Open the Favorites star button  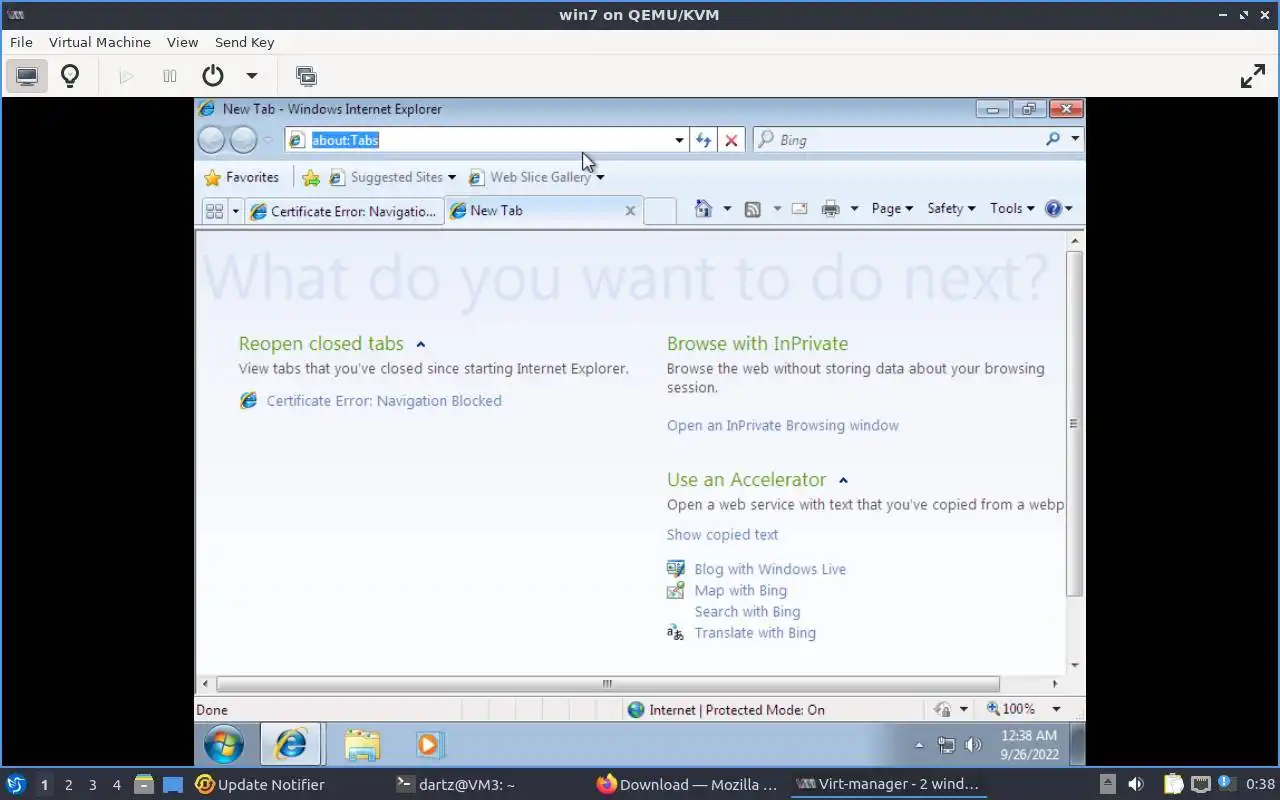coord(241,177)
